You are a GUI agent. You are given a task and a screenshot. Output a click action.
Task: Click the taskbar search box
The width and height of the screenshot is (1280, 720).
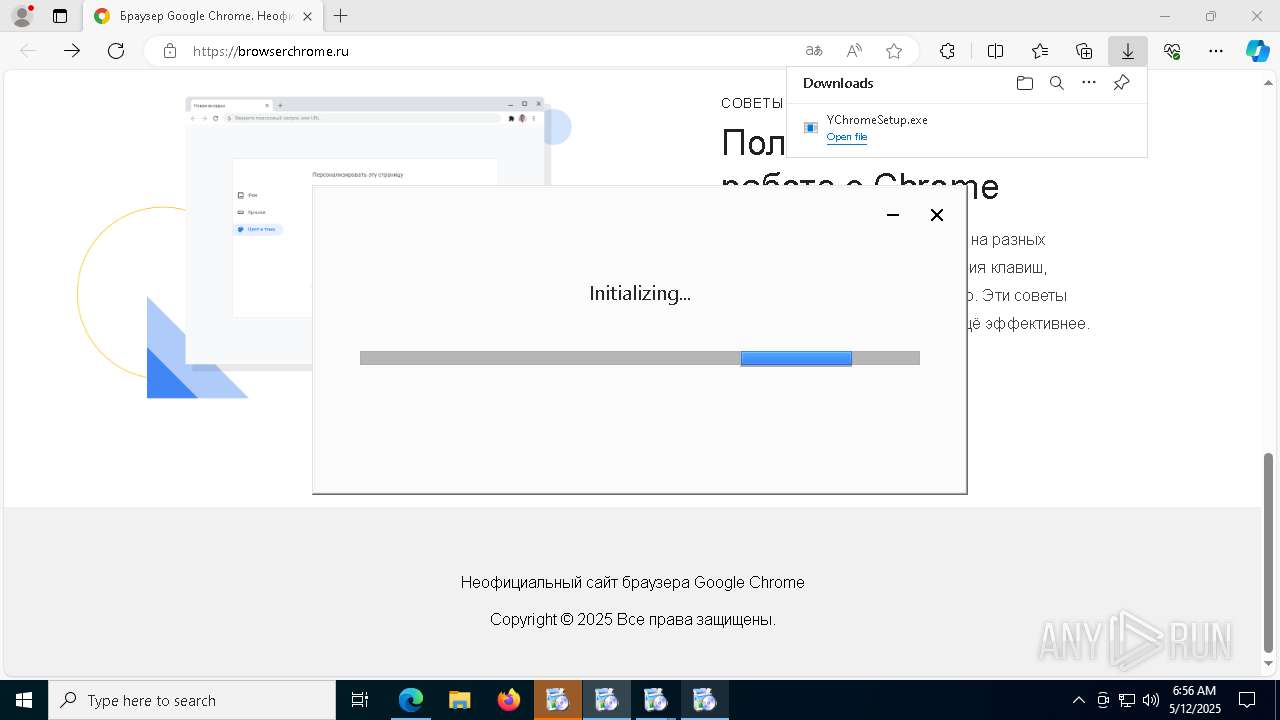[192, 700]
